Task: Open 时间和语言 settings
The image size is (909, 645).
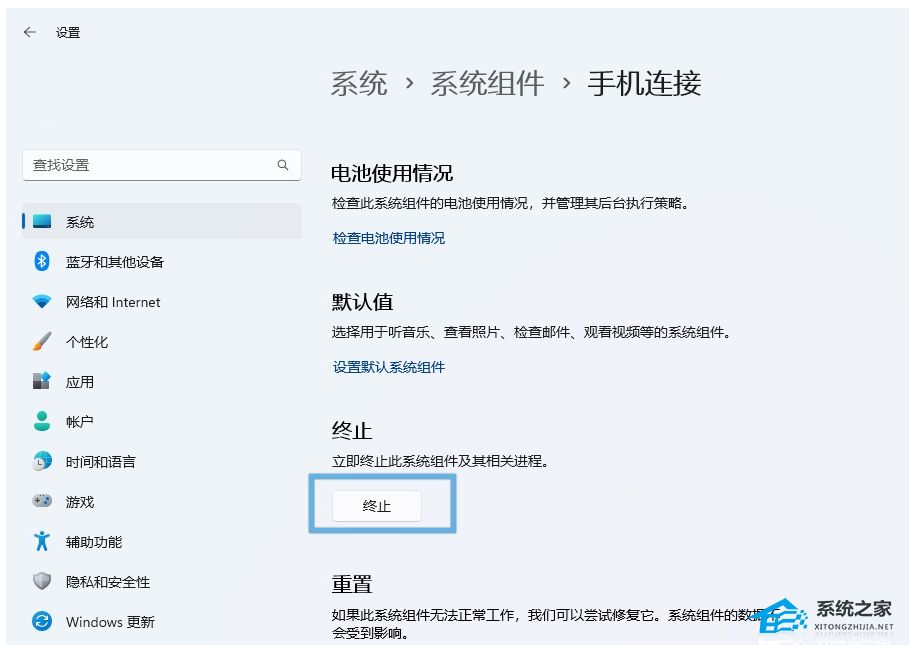Action: pyautogui.click(x=100, y=462)
